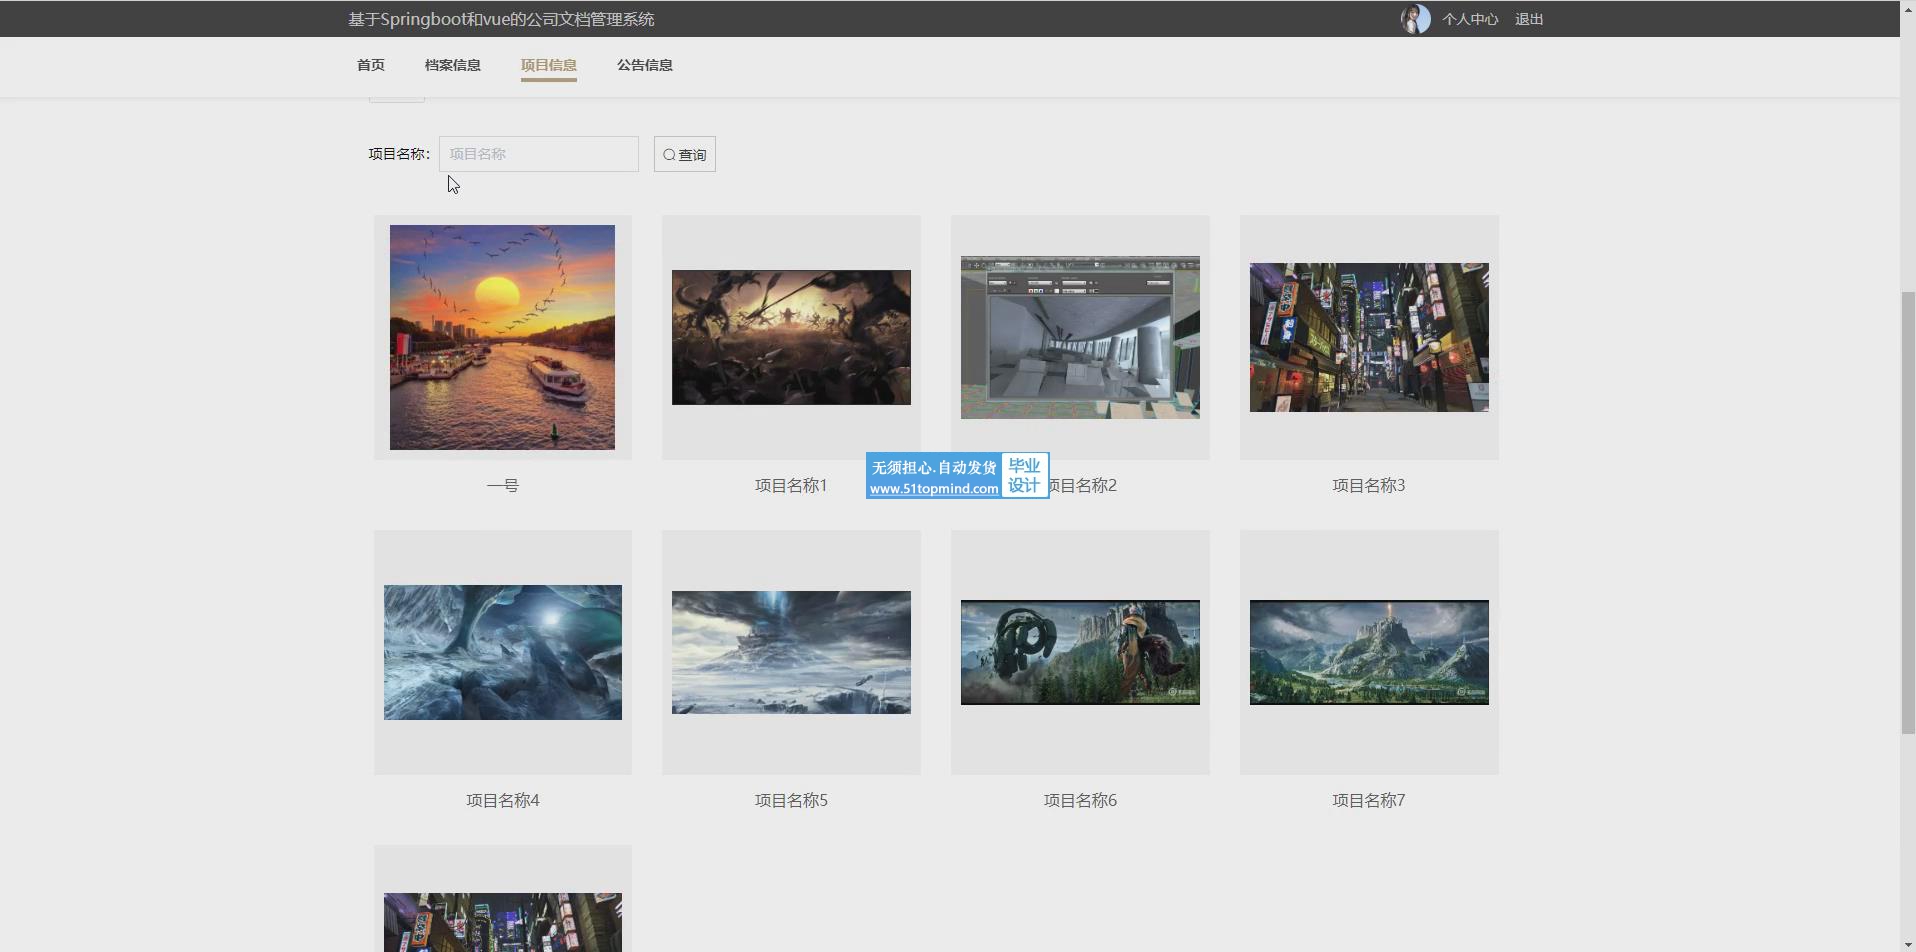Click the 项目名称7 title text
The height and width of the screenshot is (952, 1916).
pos(1369,800)
